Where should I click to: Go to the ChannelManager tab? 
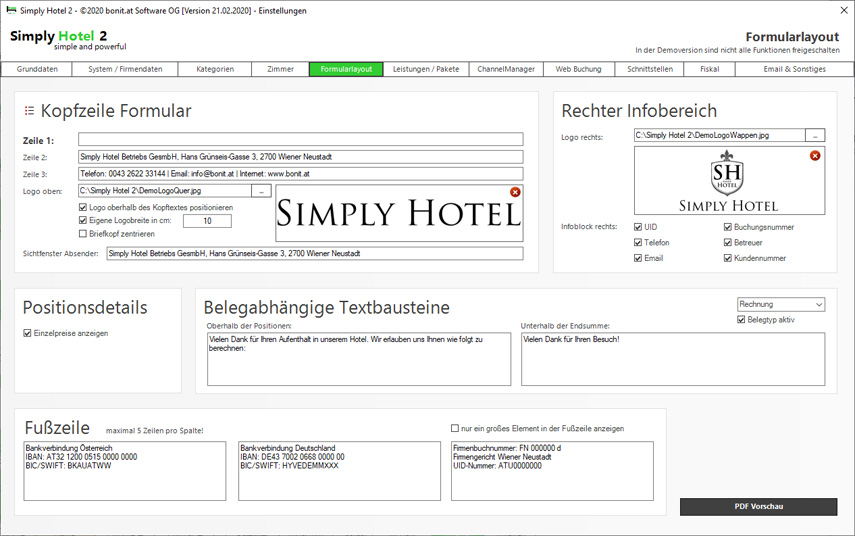(506, 70)
